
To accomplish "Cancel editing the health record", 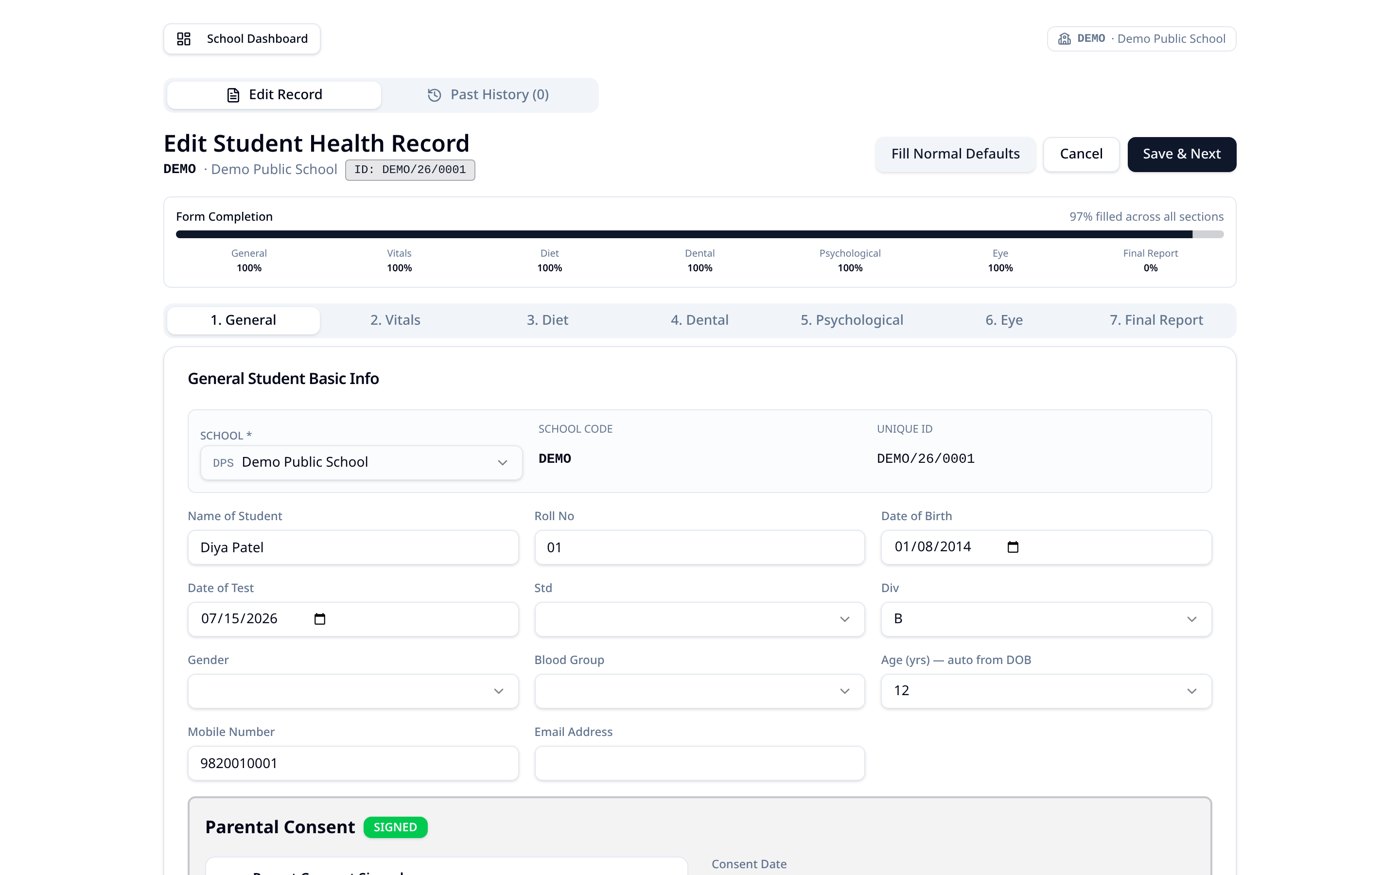I will tap(1081, 154).
